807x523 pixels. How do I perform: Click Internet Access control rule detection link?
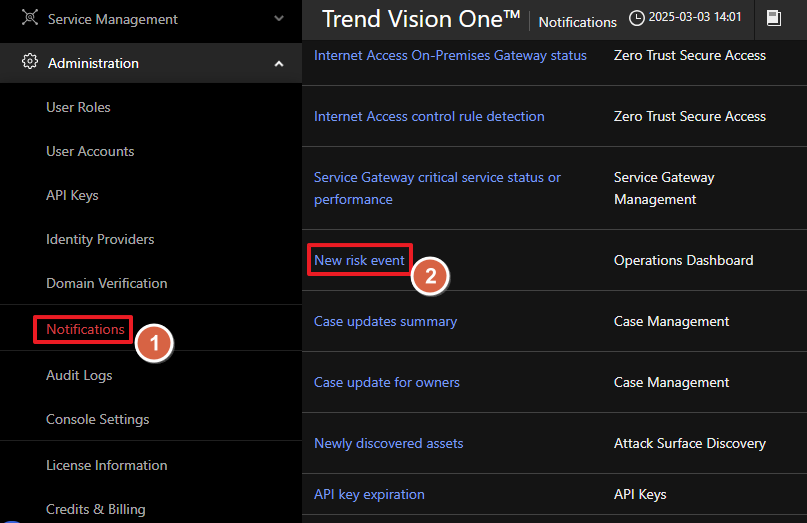(429, 116)
